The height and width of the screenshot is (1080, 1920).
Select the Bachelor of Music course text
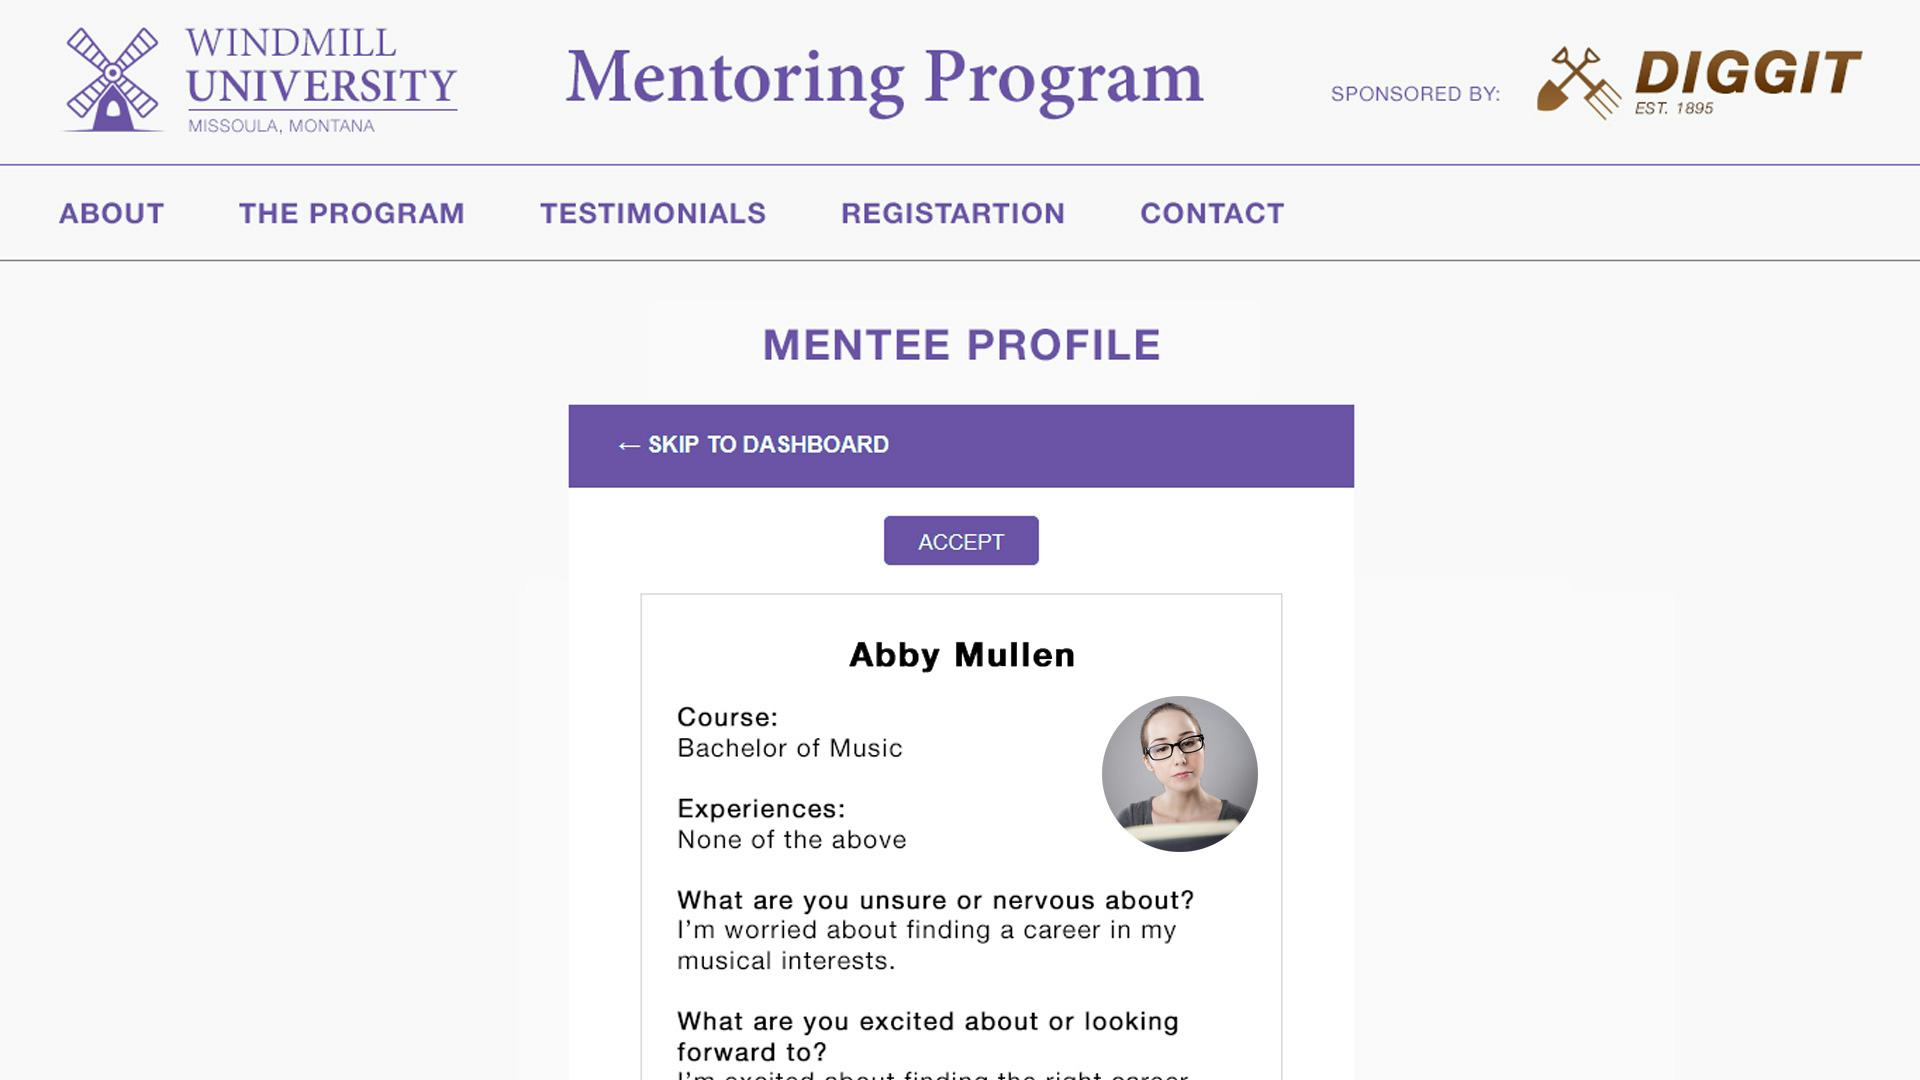point(789,748)
